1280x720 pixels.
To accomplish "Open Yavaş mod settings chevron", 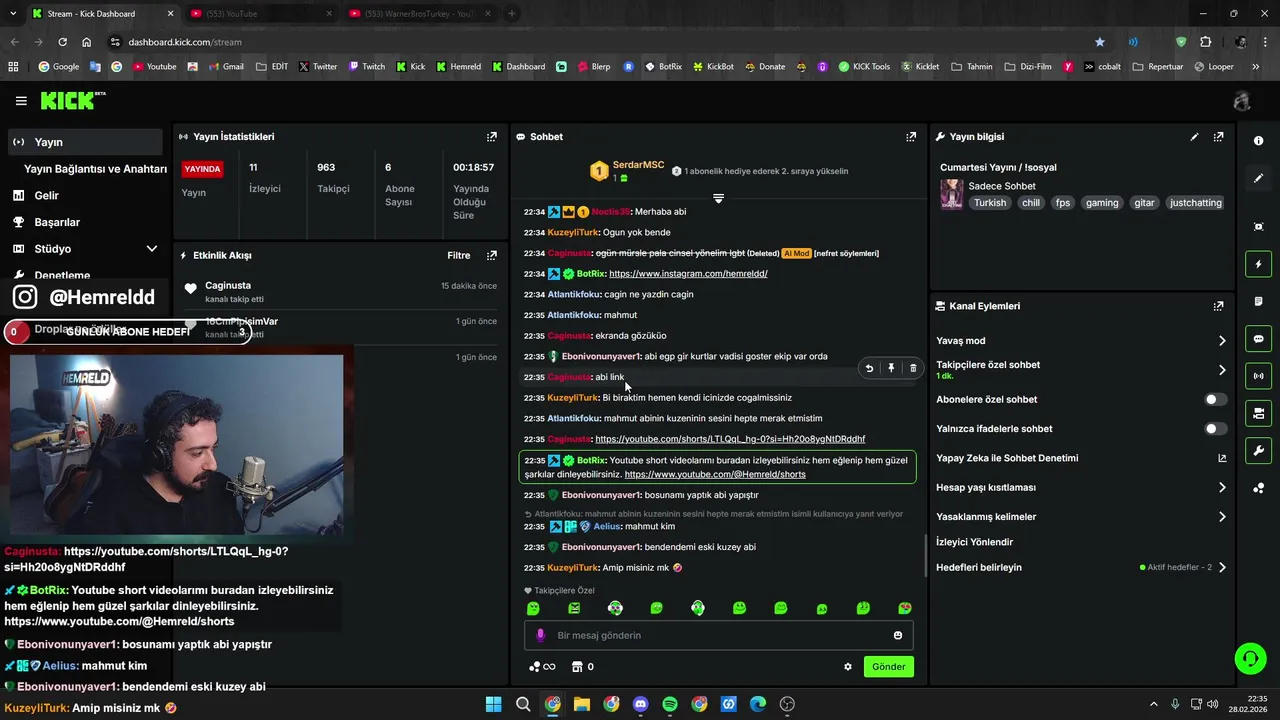I will click(x=1222, y=341).
